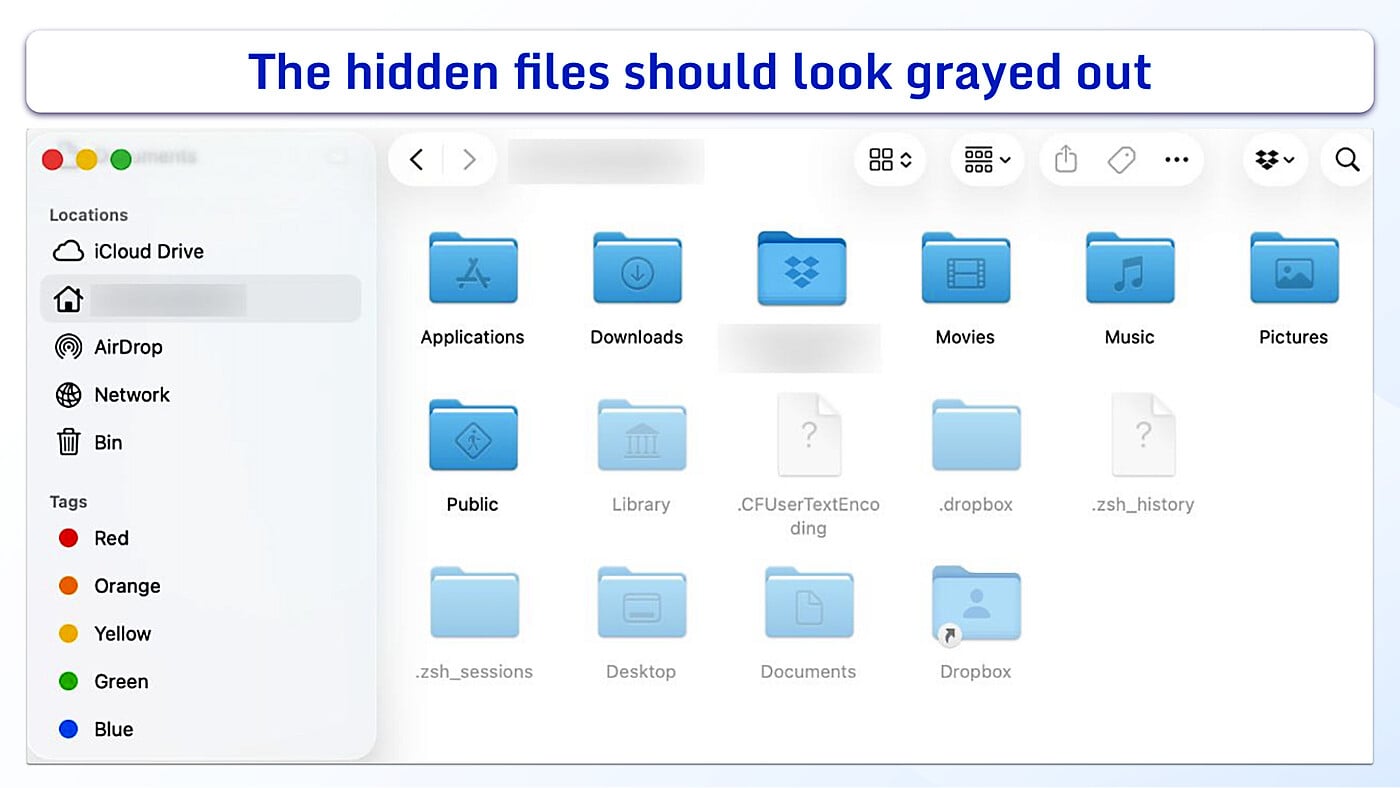Screen dimensions: 1400x788
Task: Click the "Pictures" folder name label
Action: (1294, 337)
